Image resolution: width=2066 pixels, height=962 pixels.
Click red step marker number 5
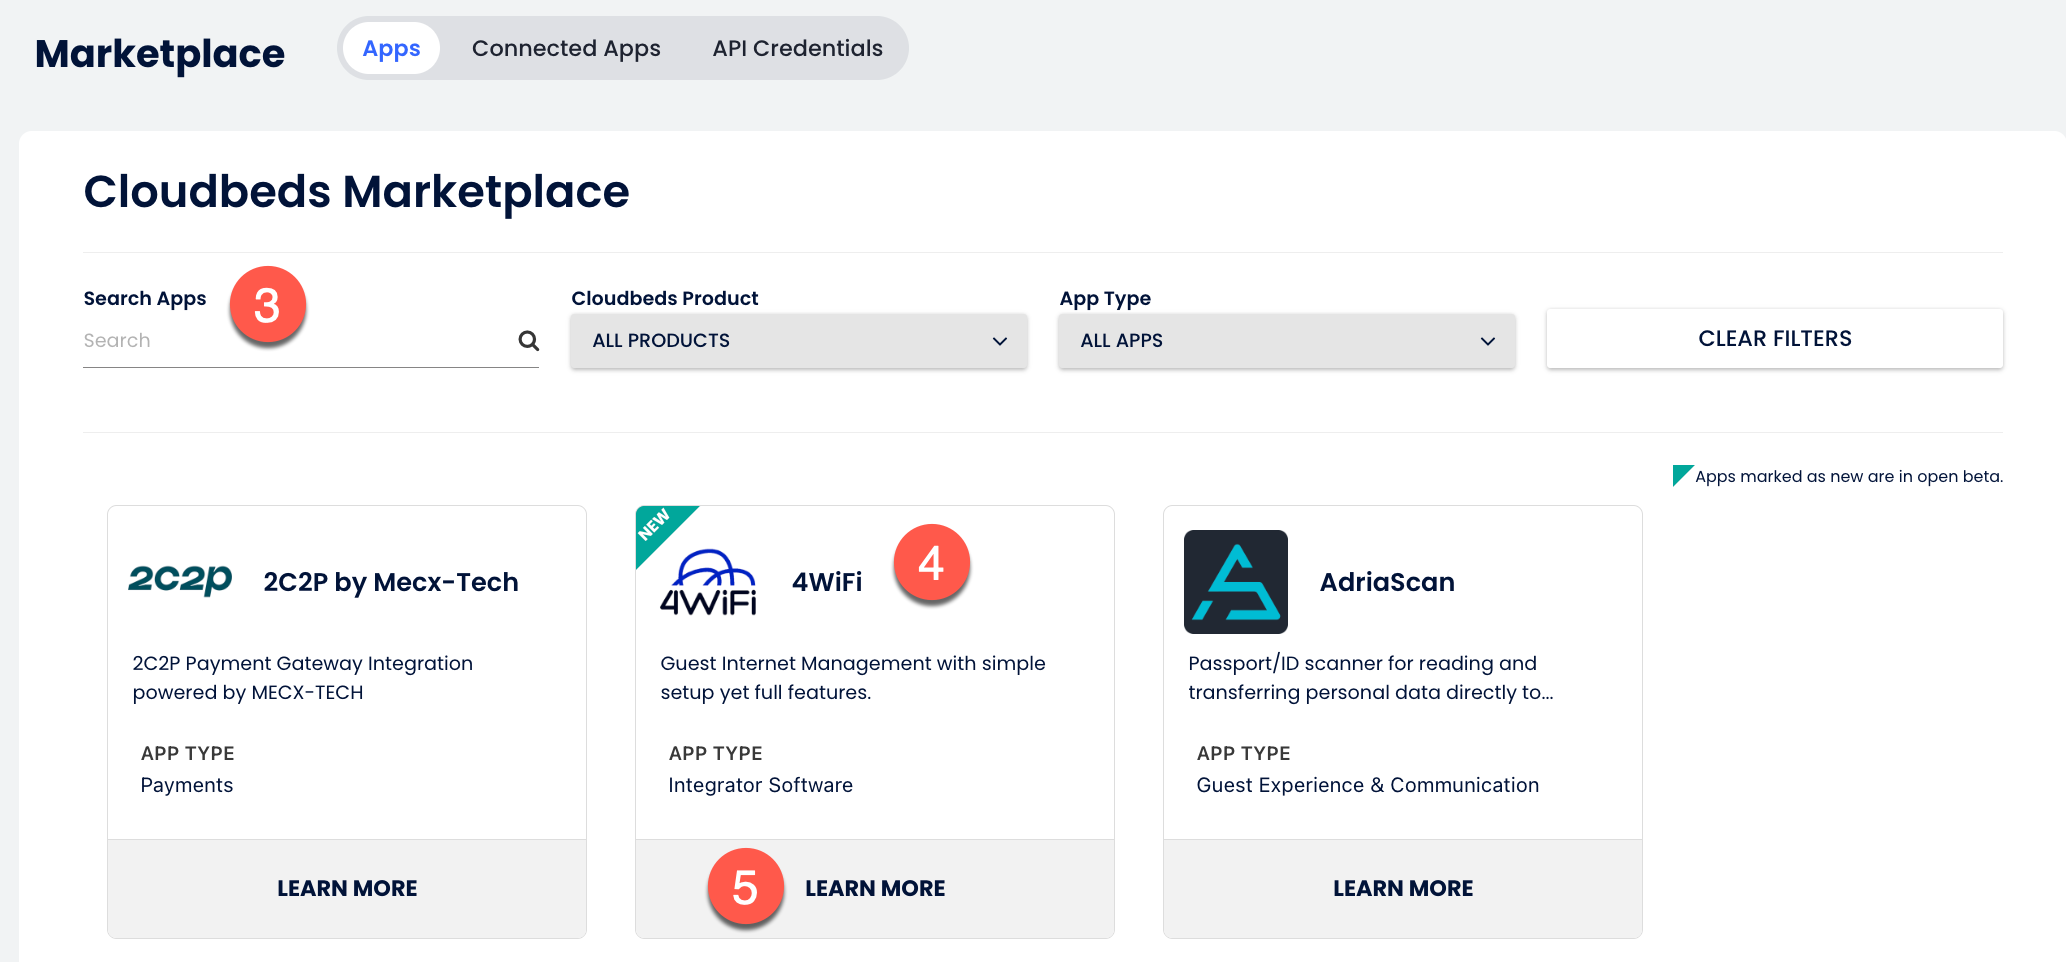(745, 887)
